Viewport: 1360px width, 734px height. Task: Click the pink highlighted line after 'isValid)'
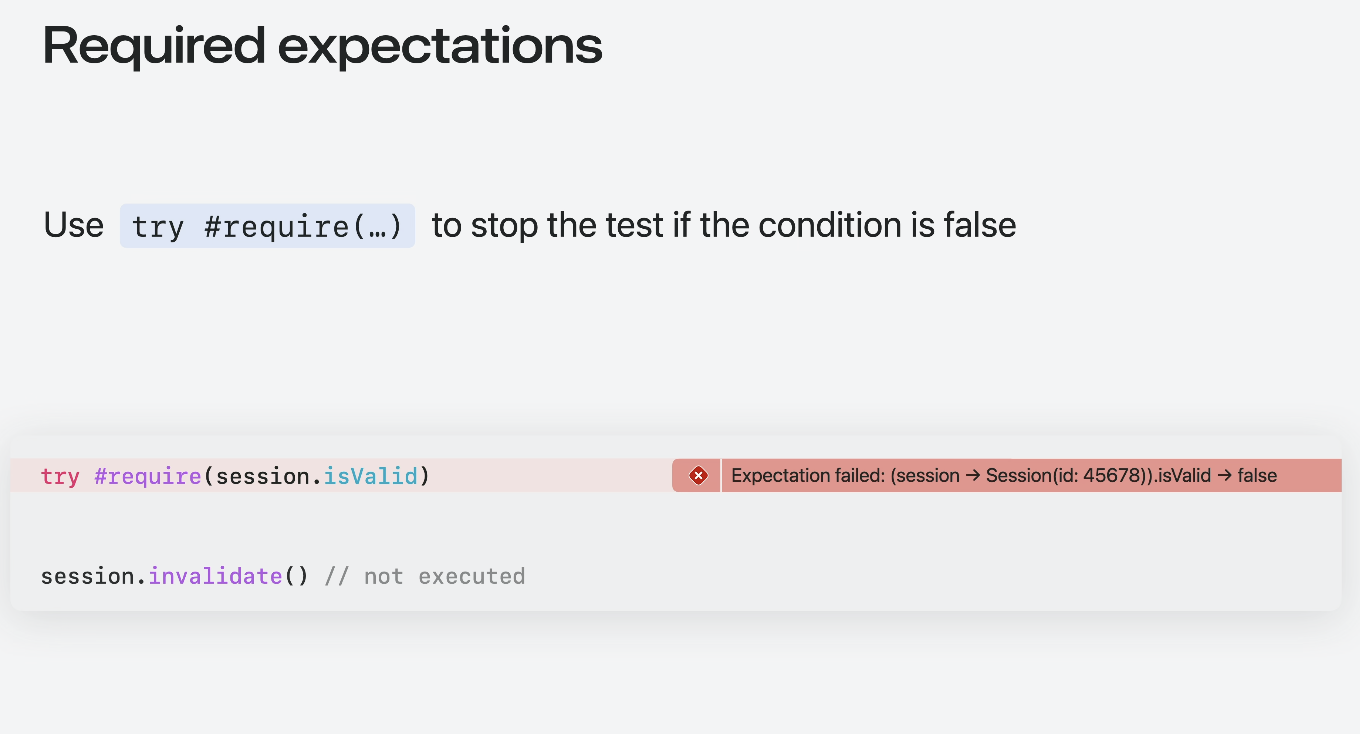click(x=550, y=476)
